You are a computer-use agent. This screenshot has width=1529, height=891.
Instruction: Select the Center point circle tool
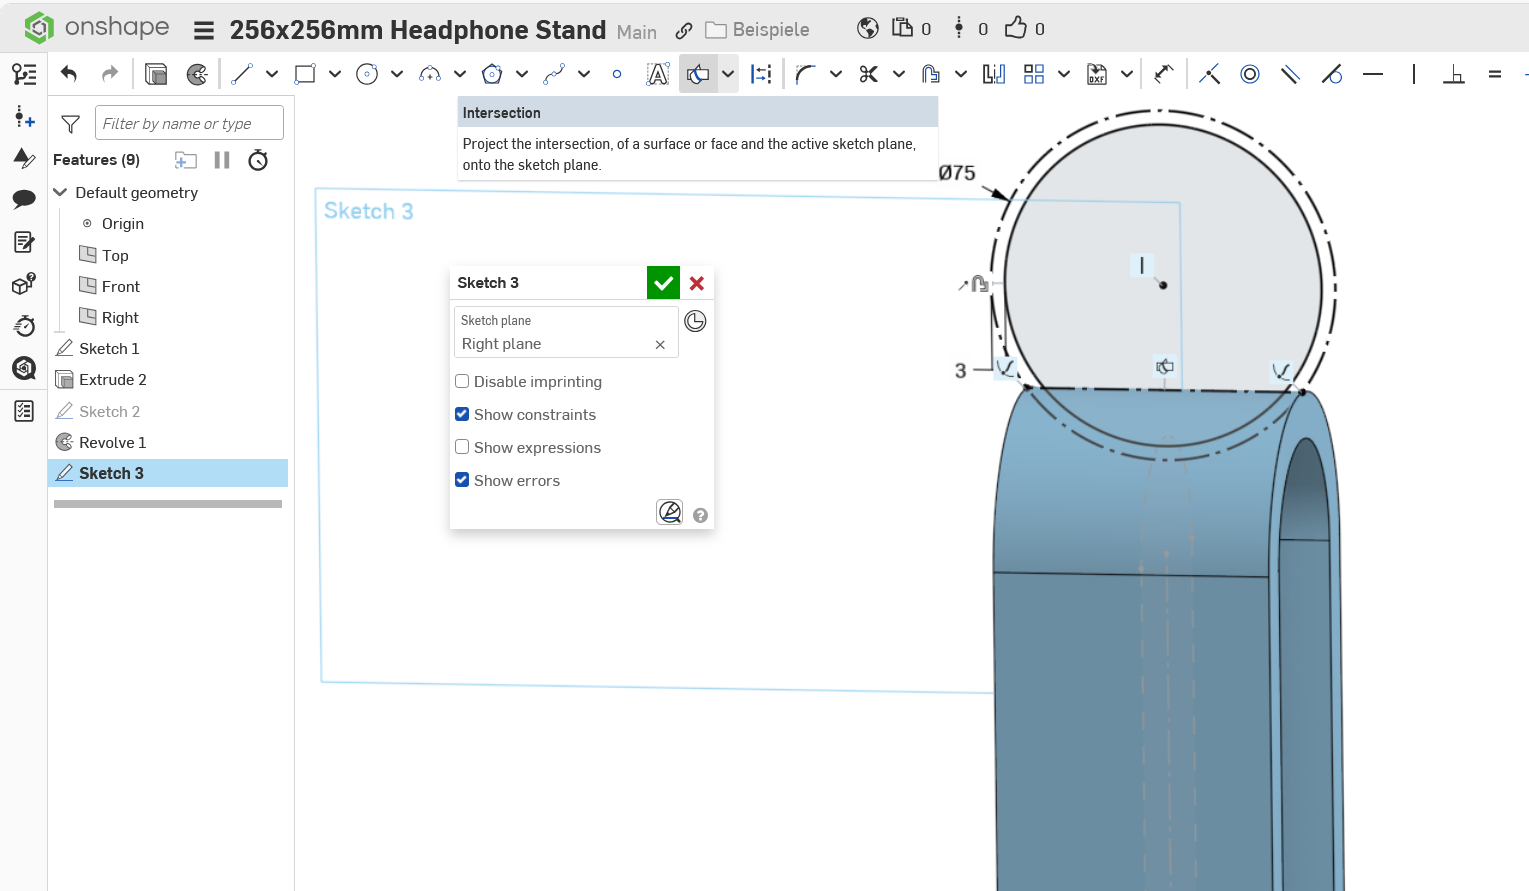(367, 74)
